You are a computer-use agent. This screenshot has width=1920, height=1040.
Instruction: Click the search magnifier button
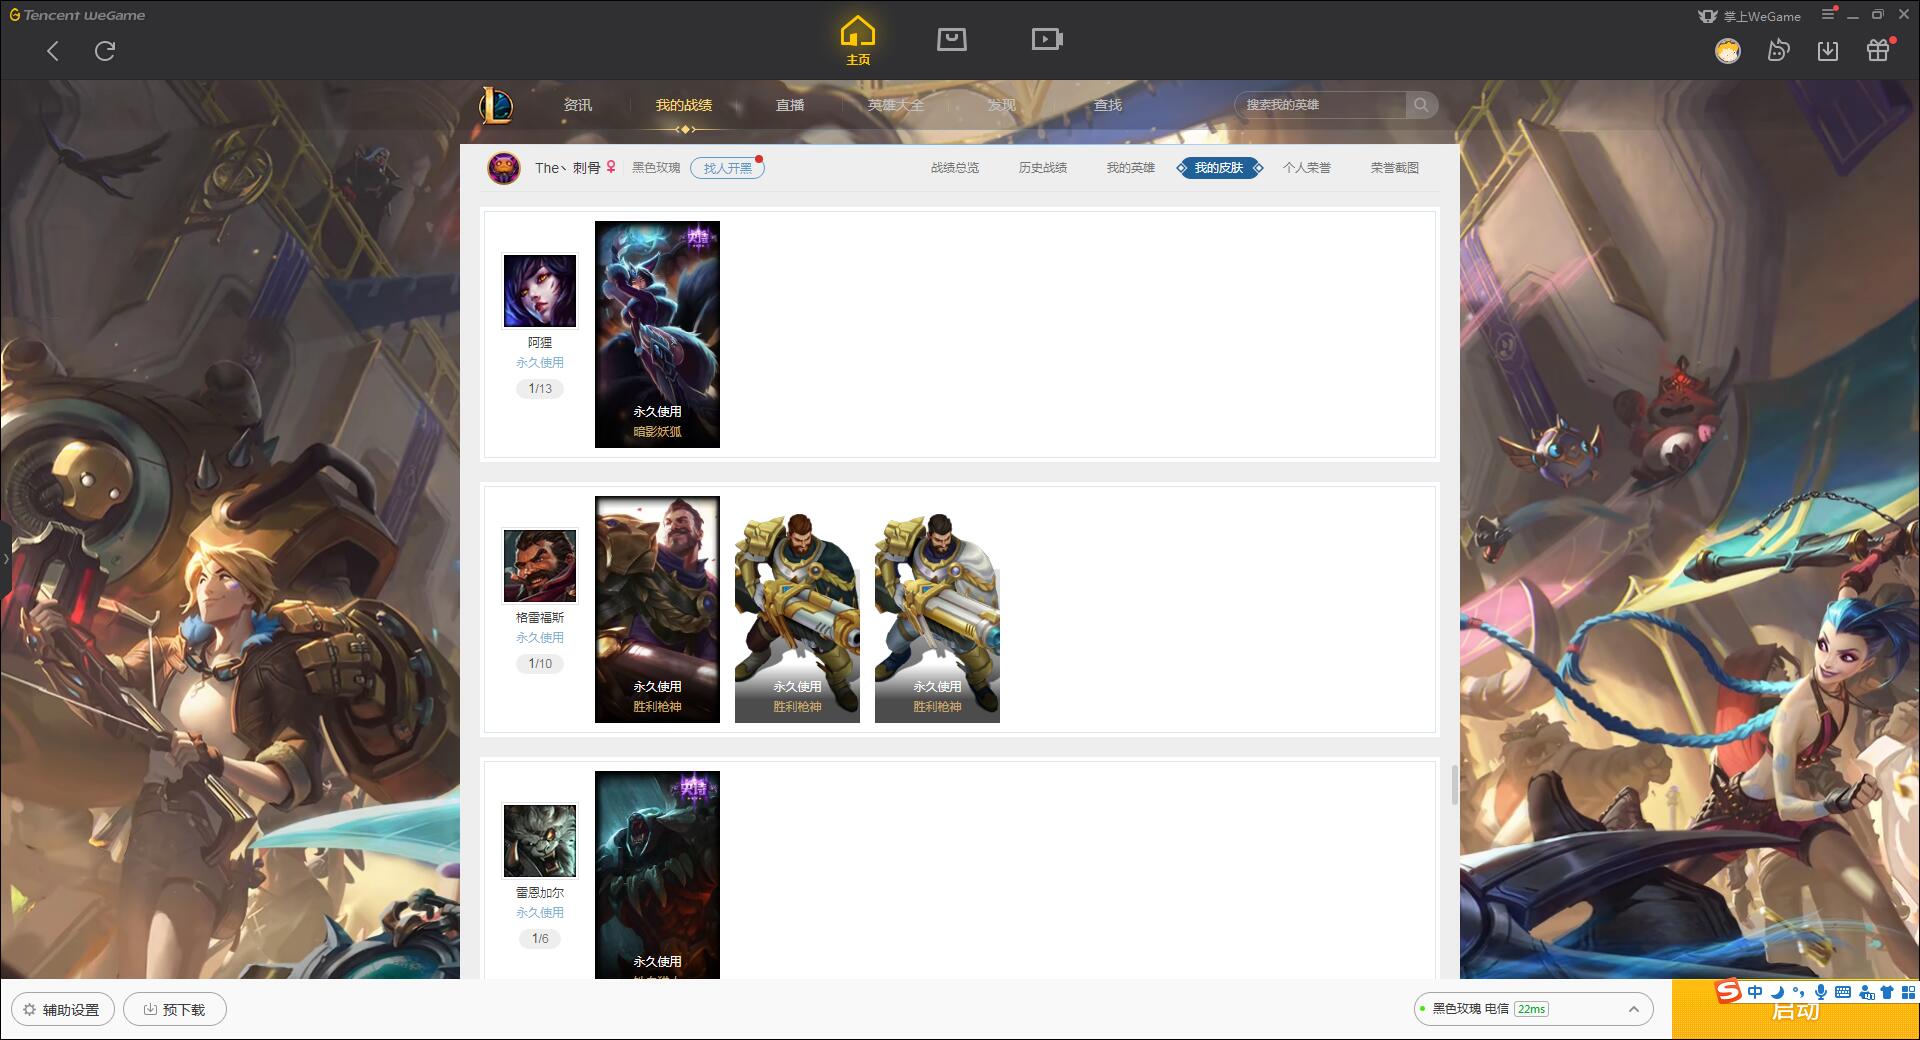(x=1421, y=105)
